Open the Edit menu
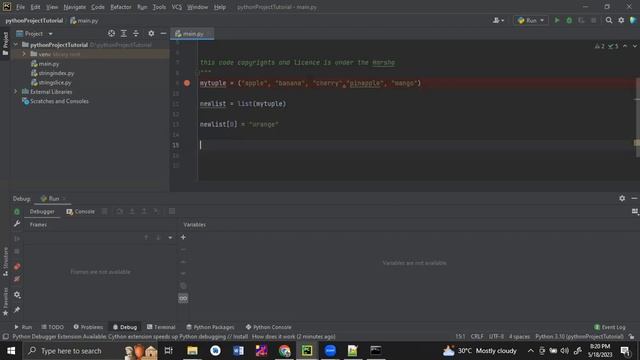The image size is (640, 360). tap(35, 7)
